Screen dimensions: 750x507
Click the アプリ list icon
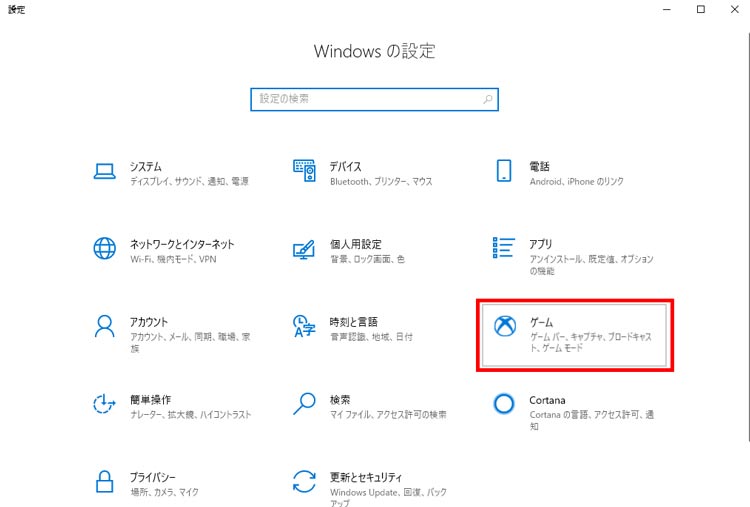coord(504,248)
